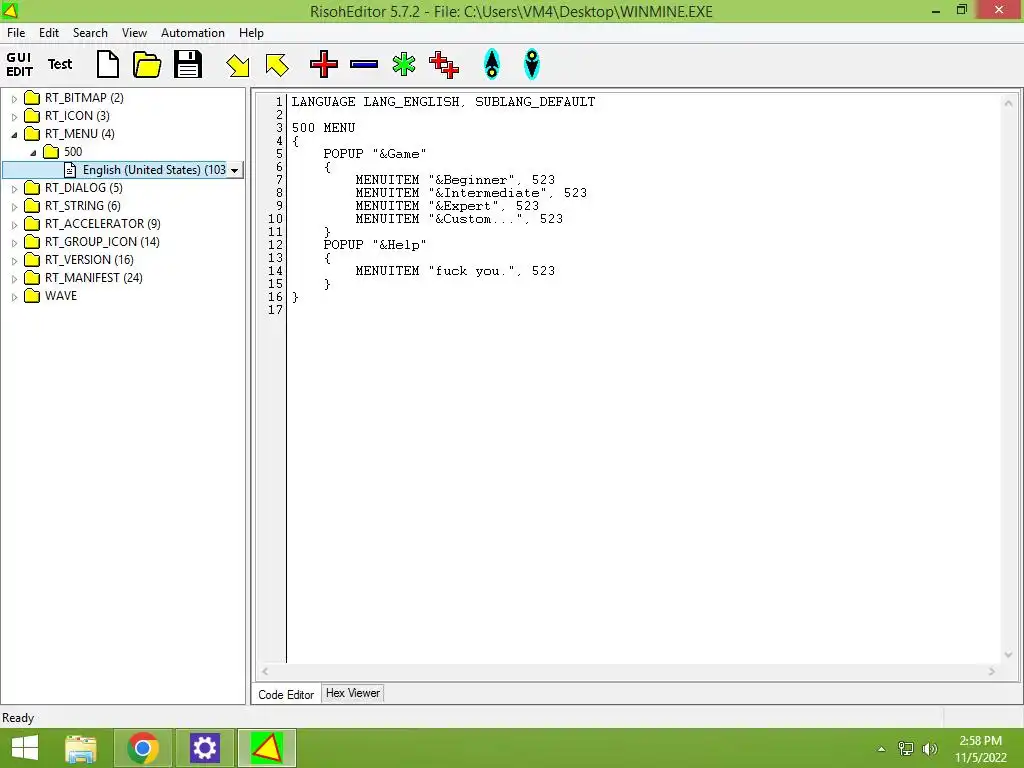Viewport: 1024px width, 768px height.
Task: Click the horizontal scrollbar right arrow in editor
Action: [x=991, y=671]
